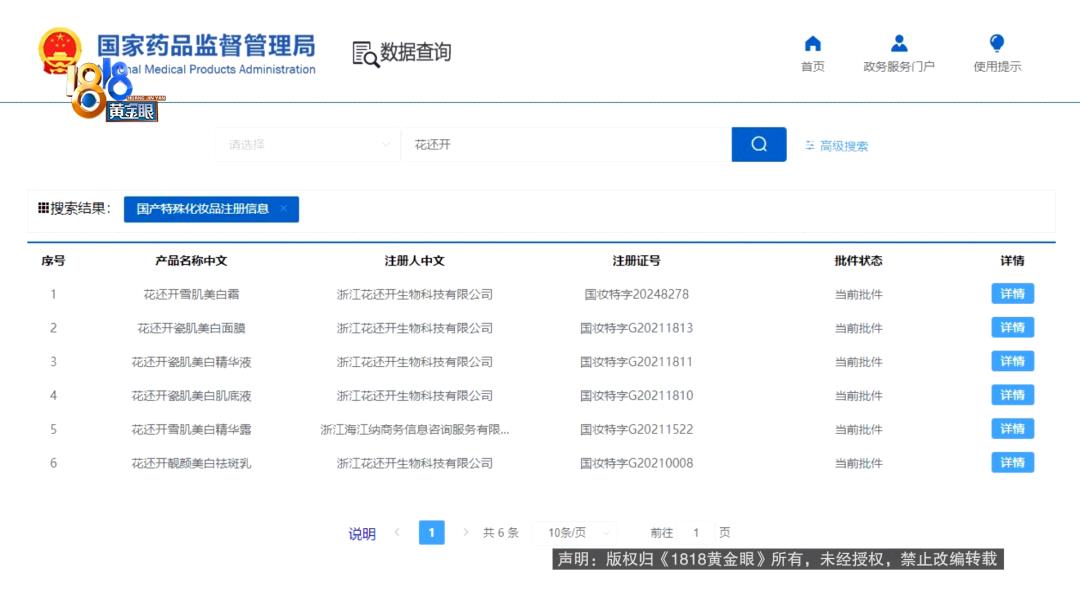Click registration number 国妆特字G20211522
This screenshot has width=1080, height=608.
coord(636,430)
